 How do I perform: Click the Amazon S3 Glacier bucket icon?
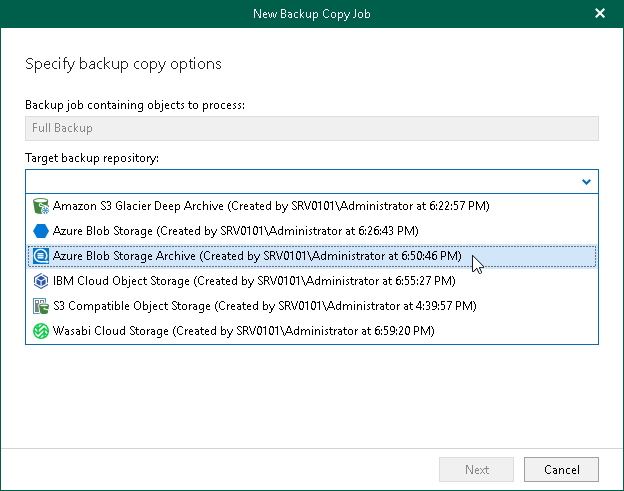coord(41,206)
